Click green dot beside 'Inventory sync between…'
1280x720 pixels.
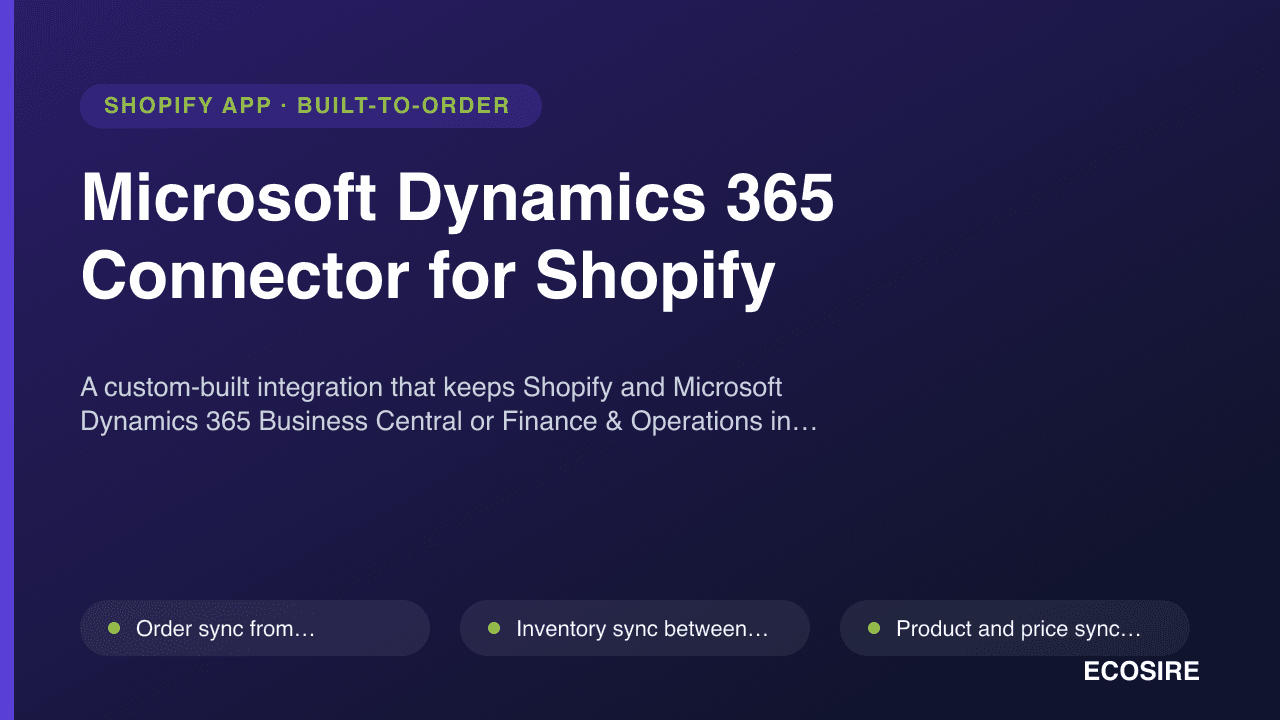494,628
